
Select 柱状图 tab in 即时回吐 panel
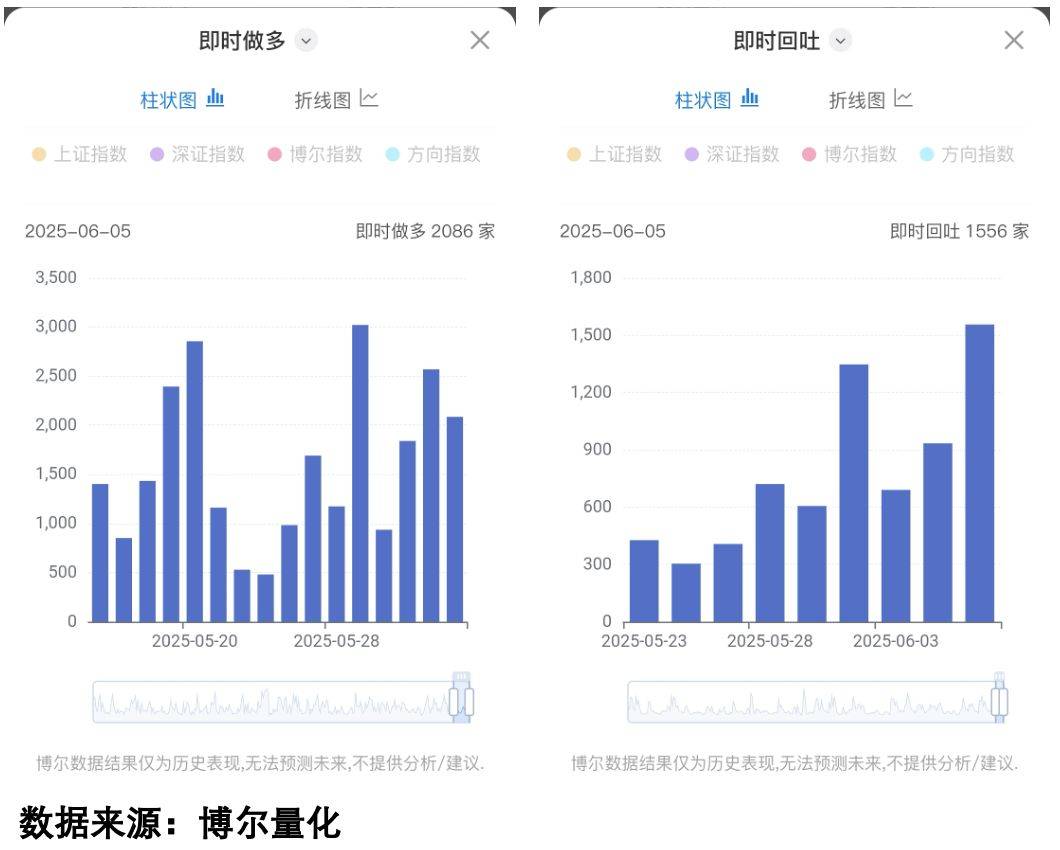pos(703,100)
